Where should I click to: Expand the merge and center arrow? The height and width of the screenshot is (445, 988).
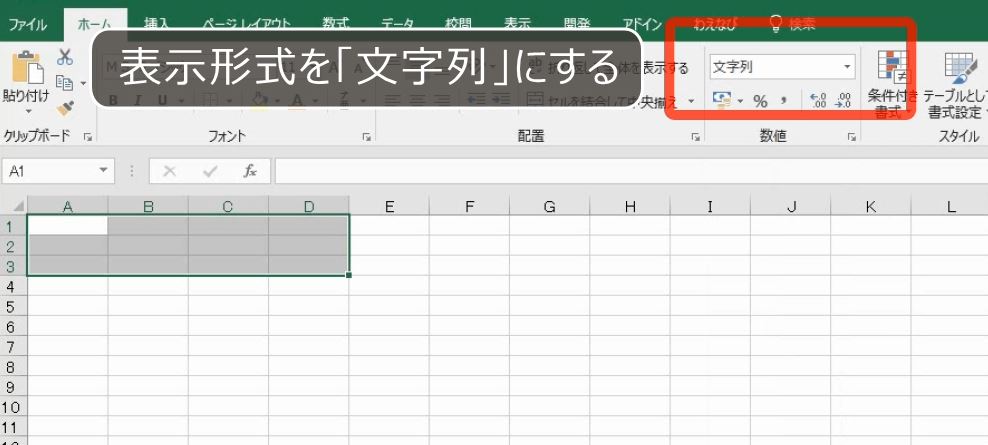pos(691,100)
